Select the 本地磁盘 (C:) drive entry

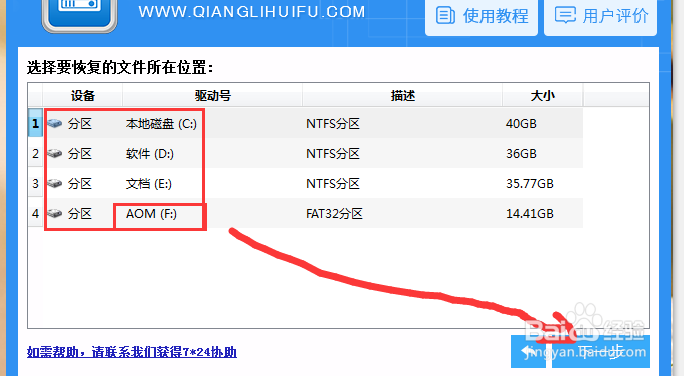[161, 124]
